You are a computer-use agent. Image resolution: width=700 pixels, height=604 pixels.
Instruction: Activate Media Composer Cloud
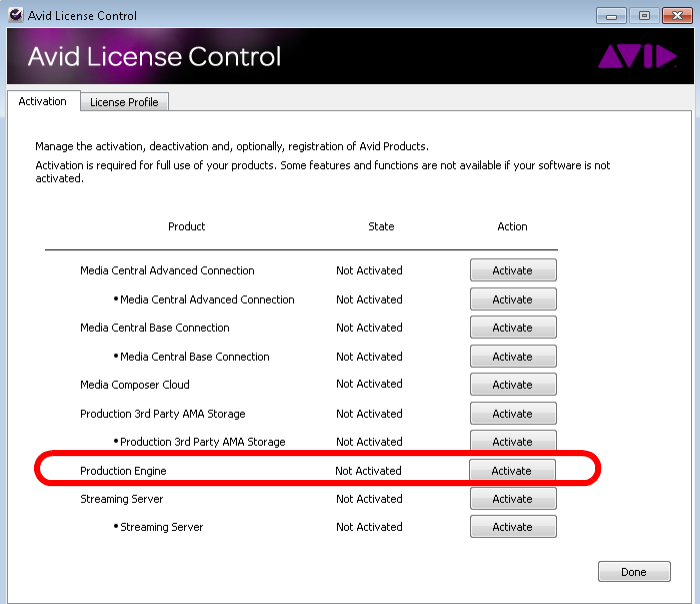tap(512, 384)
